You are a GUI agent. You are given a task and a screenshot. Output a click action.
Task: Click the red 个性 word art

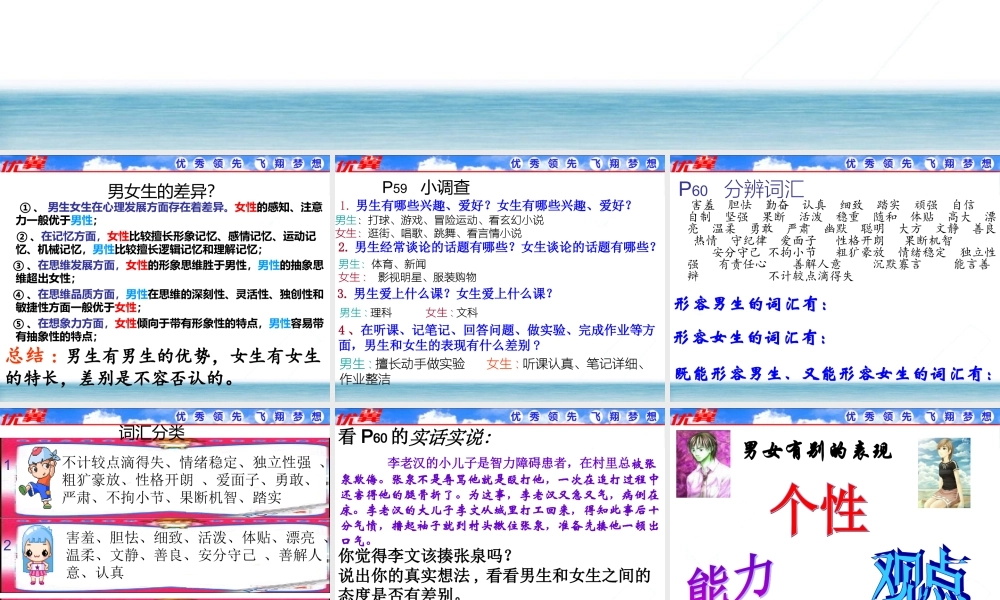click(x=819, y=508)
